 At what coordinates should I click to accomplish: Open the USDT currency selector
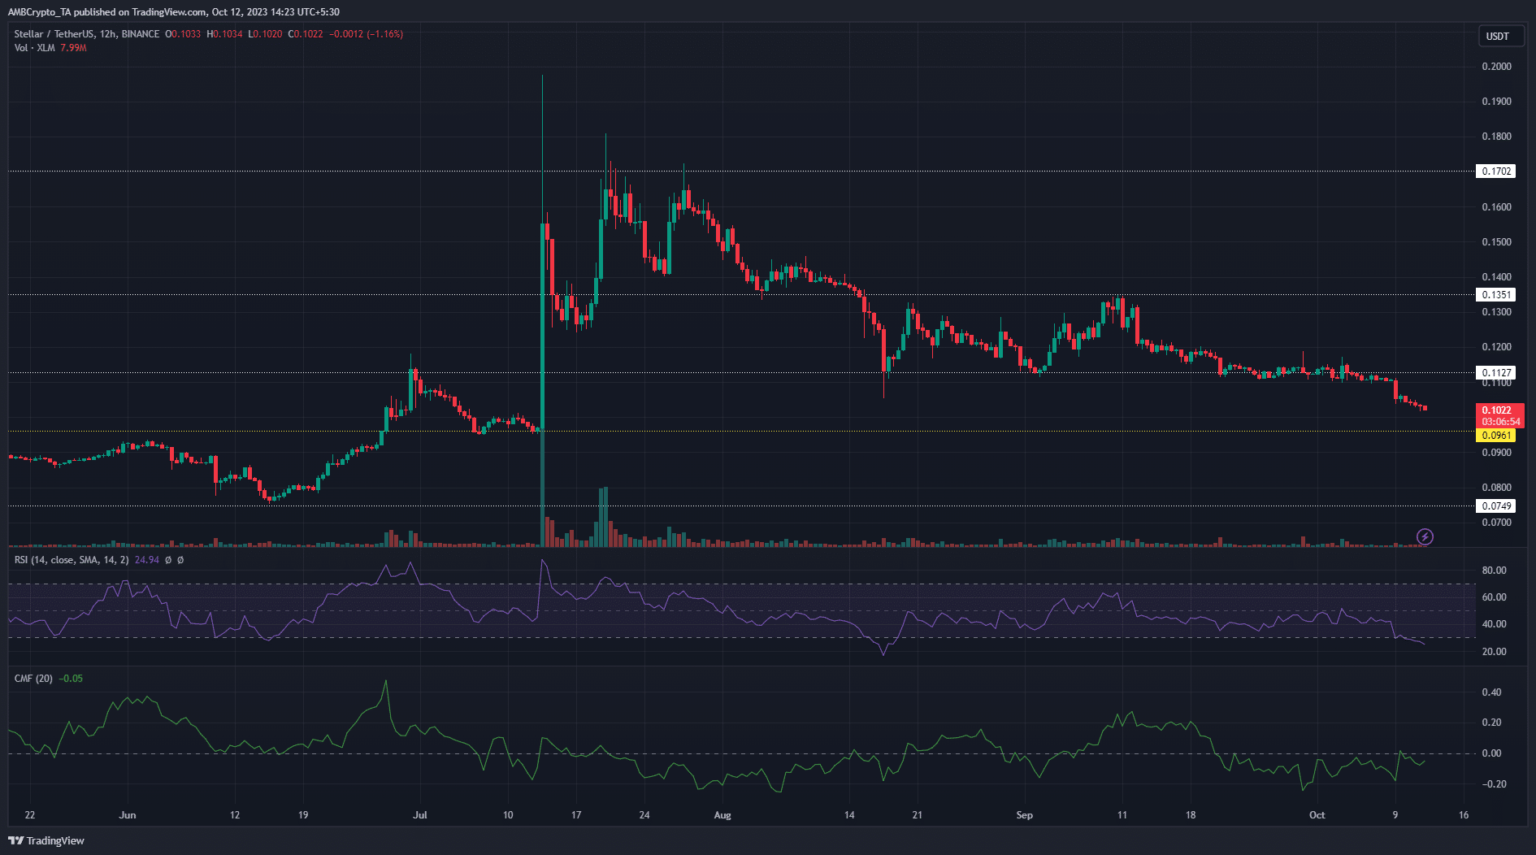pyautogui.click(x=1497, y=36)
